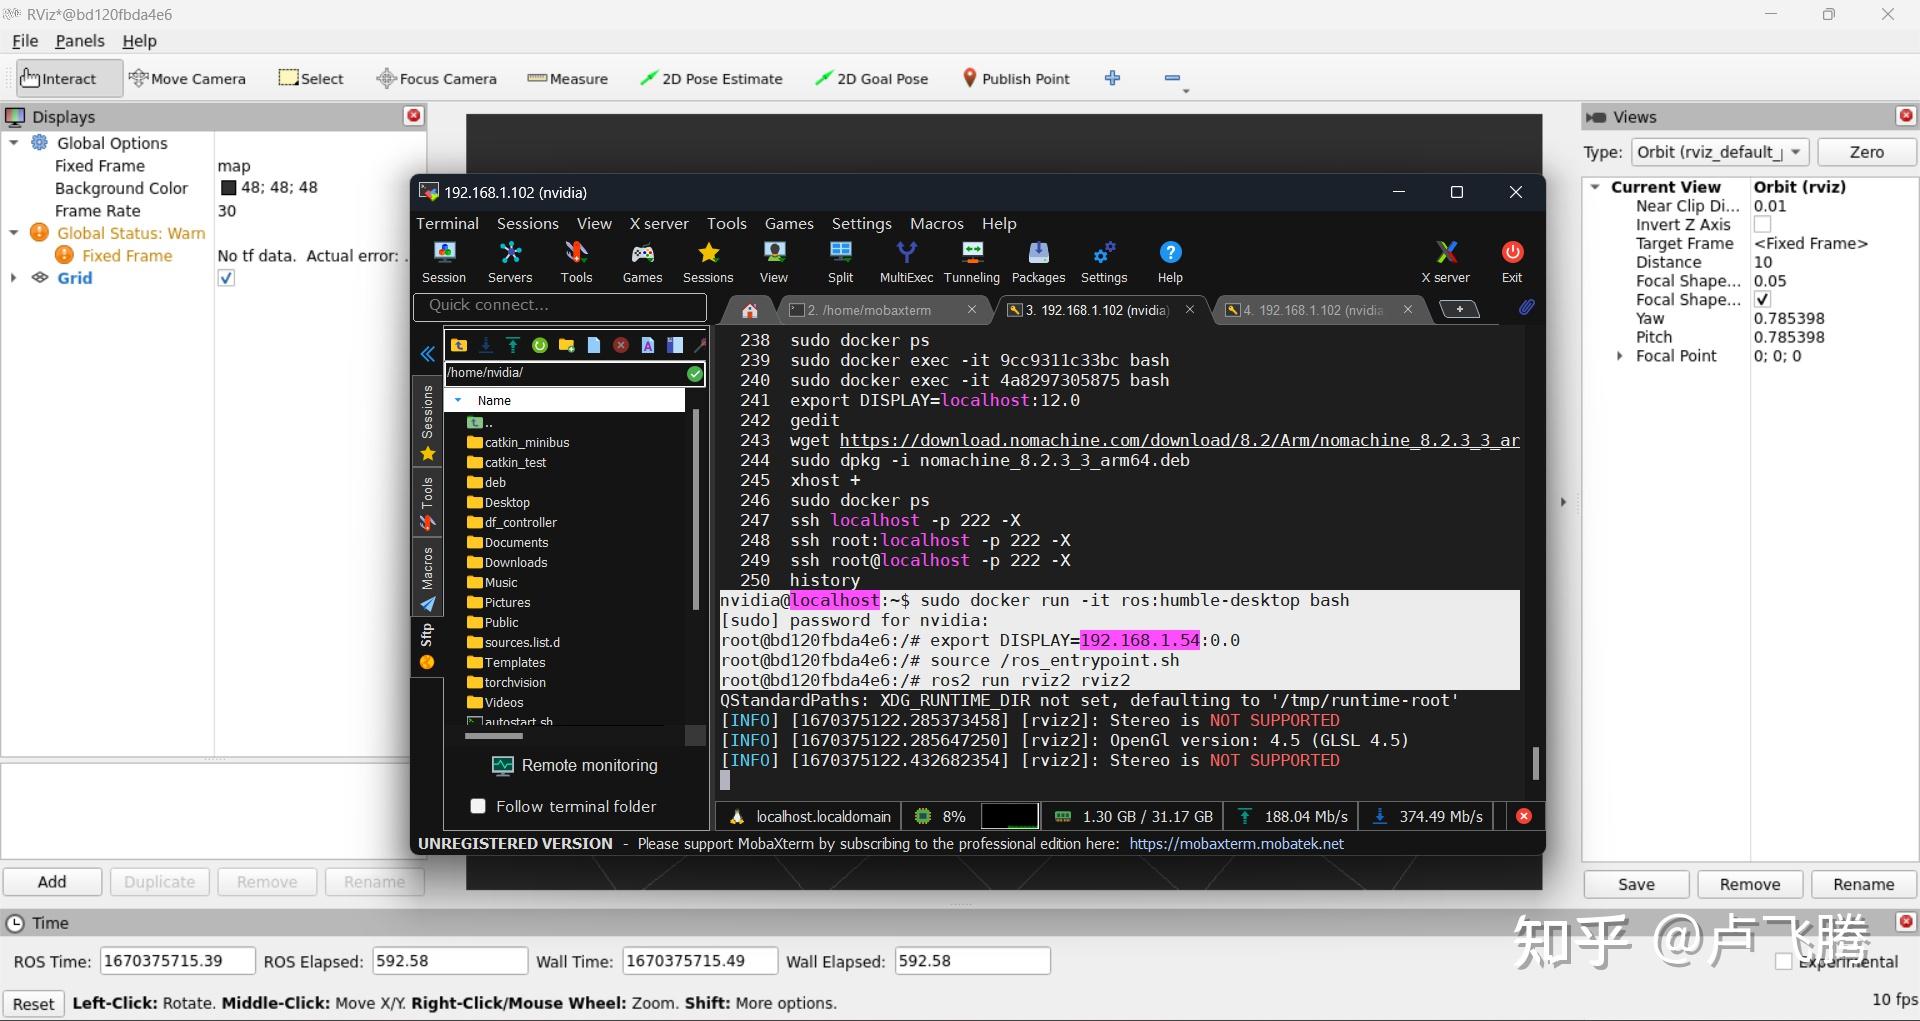Uncheck the Grid display checkbox
This screenshot has height=1021, width=1920.
[226, 278]
